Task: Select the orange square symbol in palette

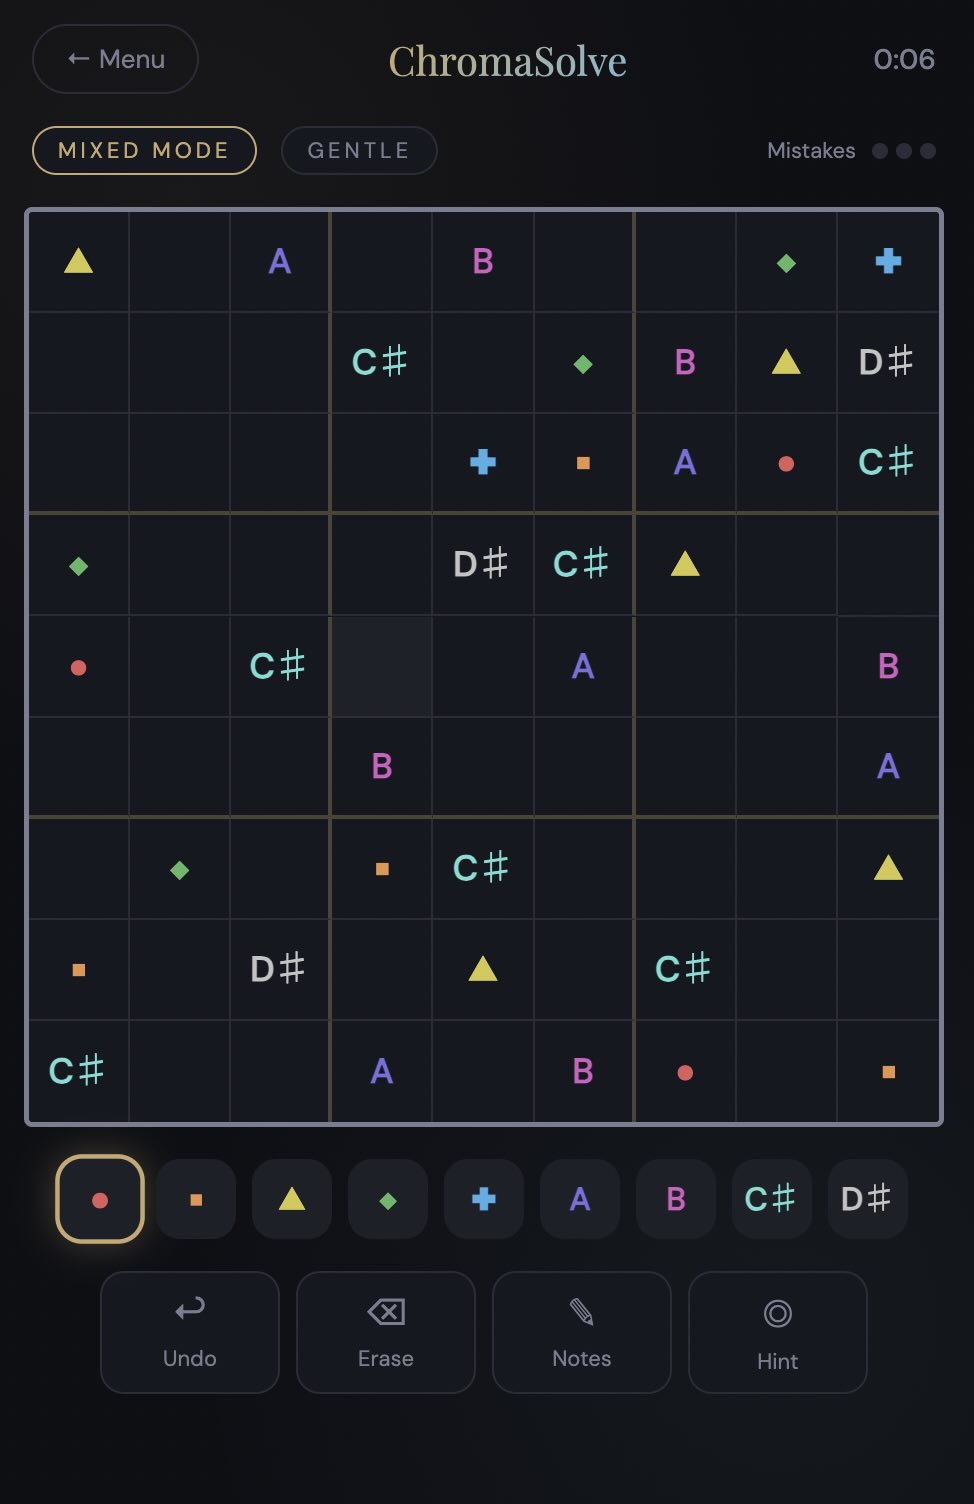Action: [x=196, y=1199]
